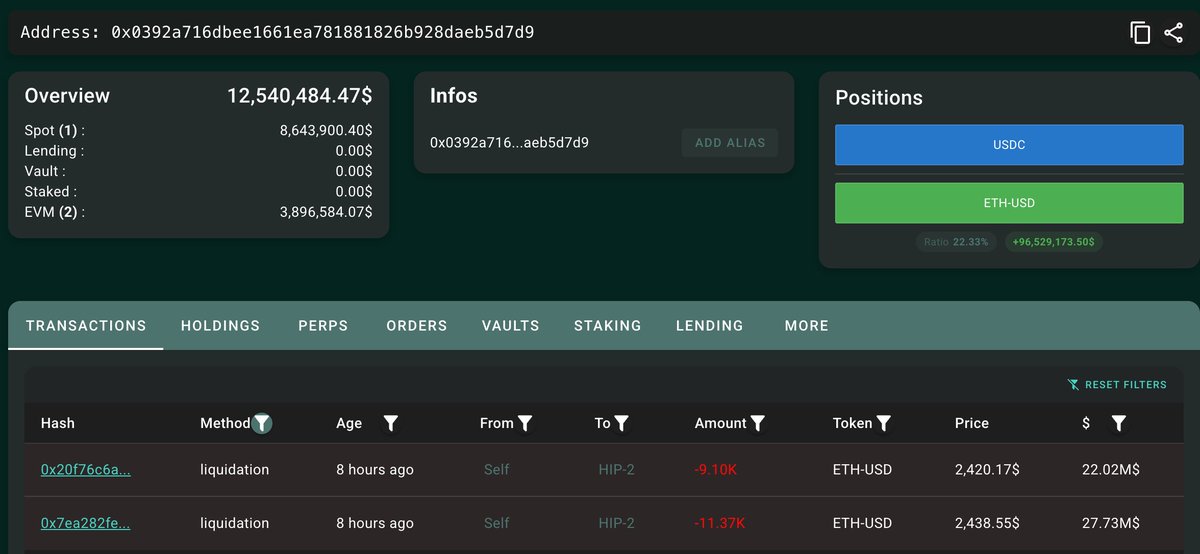1200x554 pixels.
Task: Open transaction hash 0x7ea282fe link
Action: tap(85, 523)
